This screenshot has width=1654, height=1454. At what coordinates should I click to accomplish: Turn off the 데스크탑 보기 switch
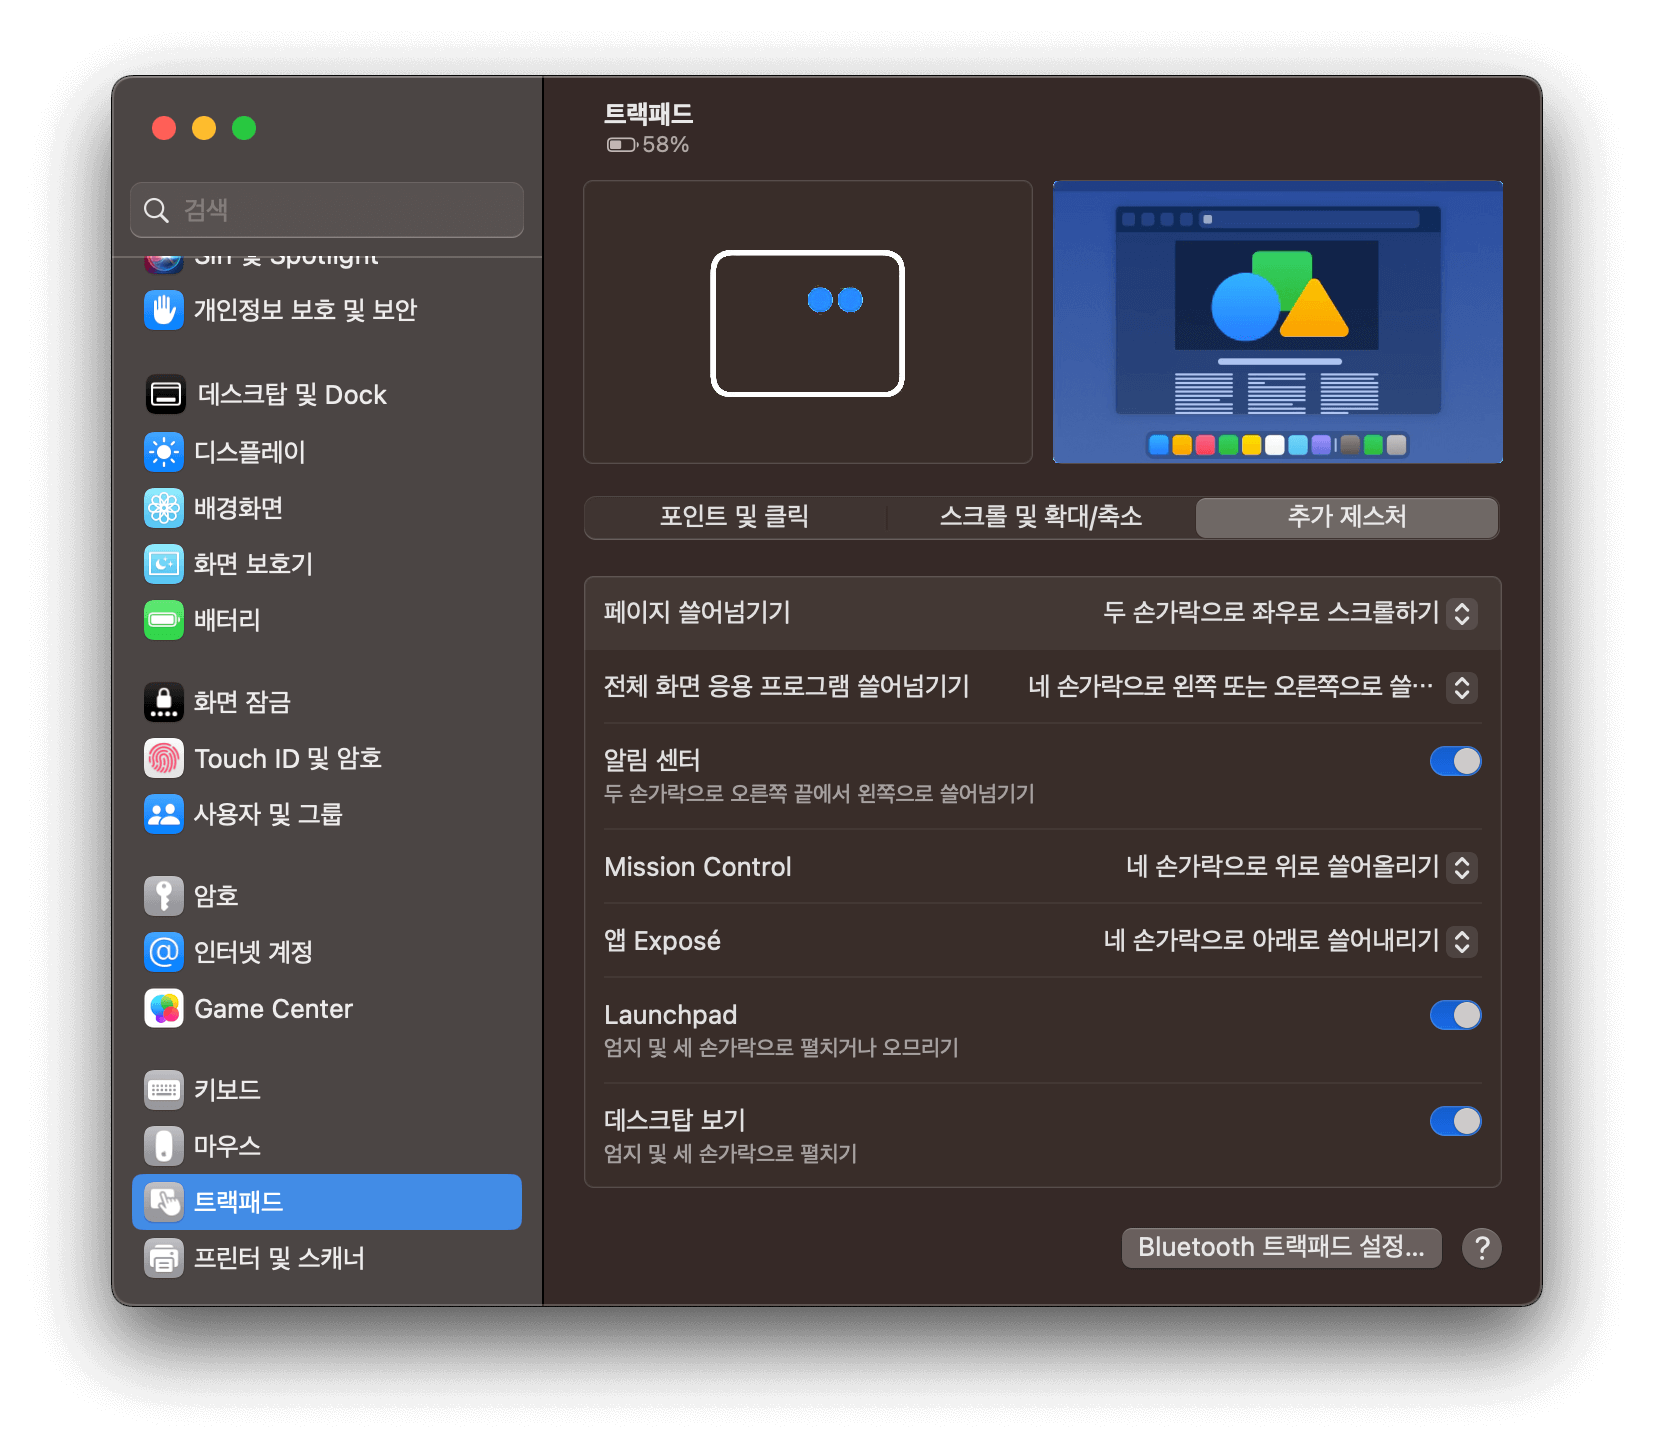(1456, 1121)
